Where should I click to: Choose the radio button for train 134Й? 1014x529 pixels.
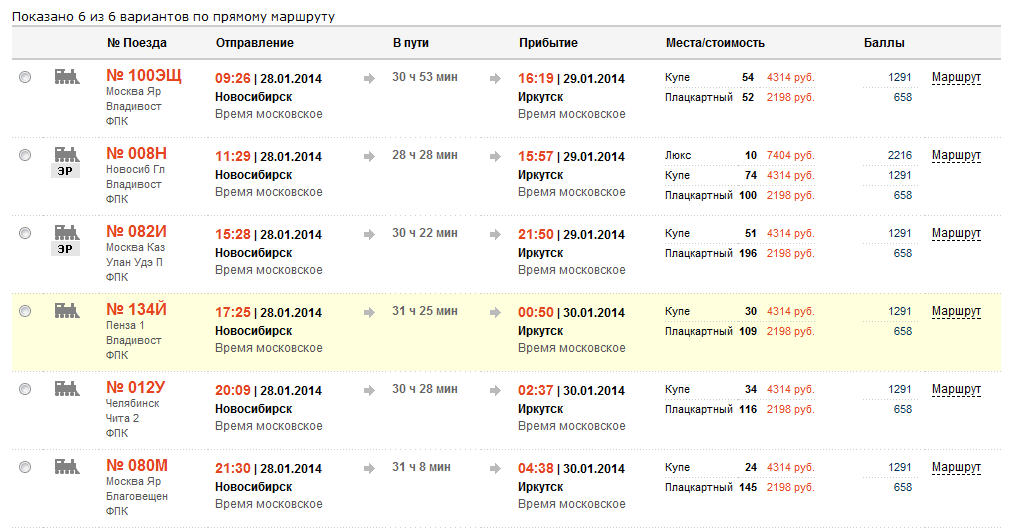[25, 311]
